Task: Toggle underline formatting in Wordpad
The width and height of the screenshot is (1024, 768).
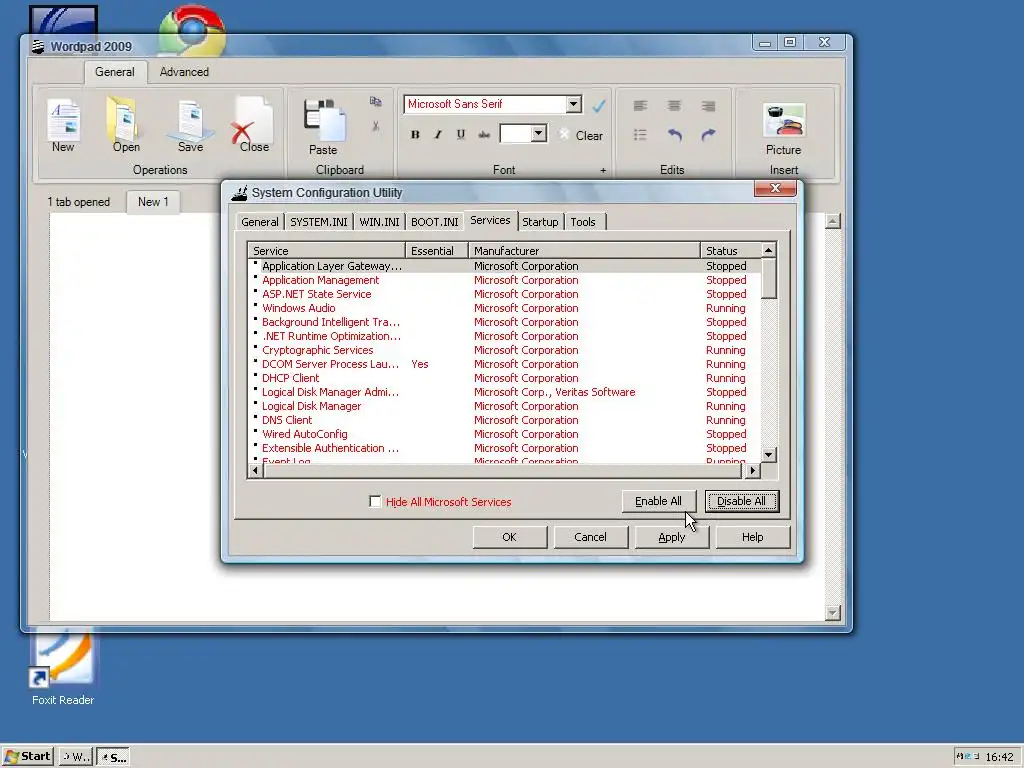Action: 461,135
